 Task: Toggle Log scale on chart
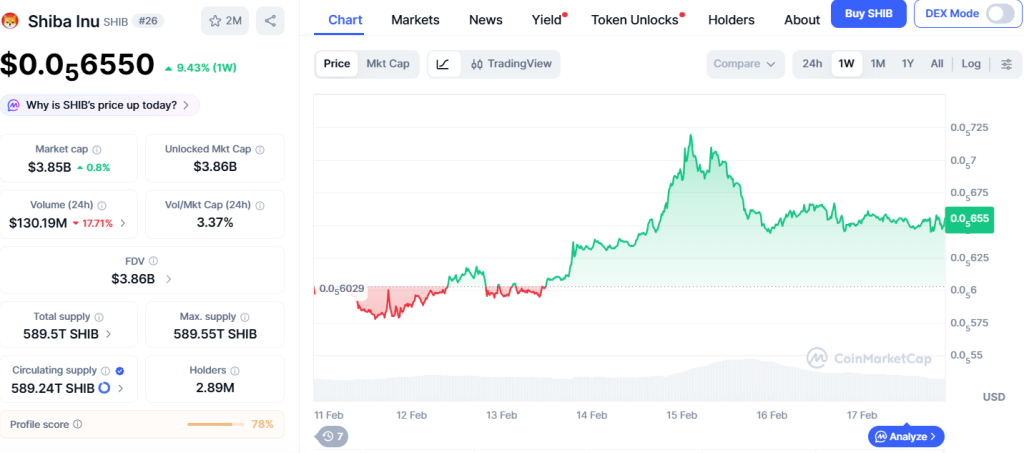pyautogui.click(x=971, y=64)
